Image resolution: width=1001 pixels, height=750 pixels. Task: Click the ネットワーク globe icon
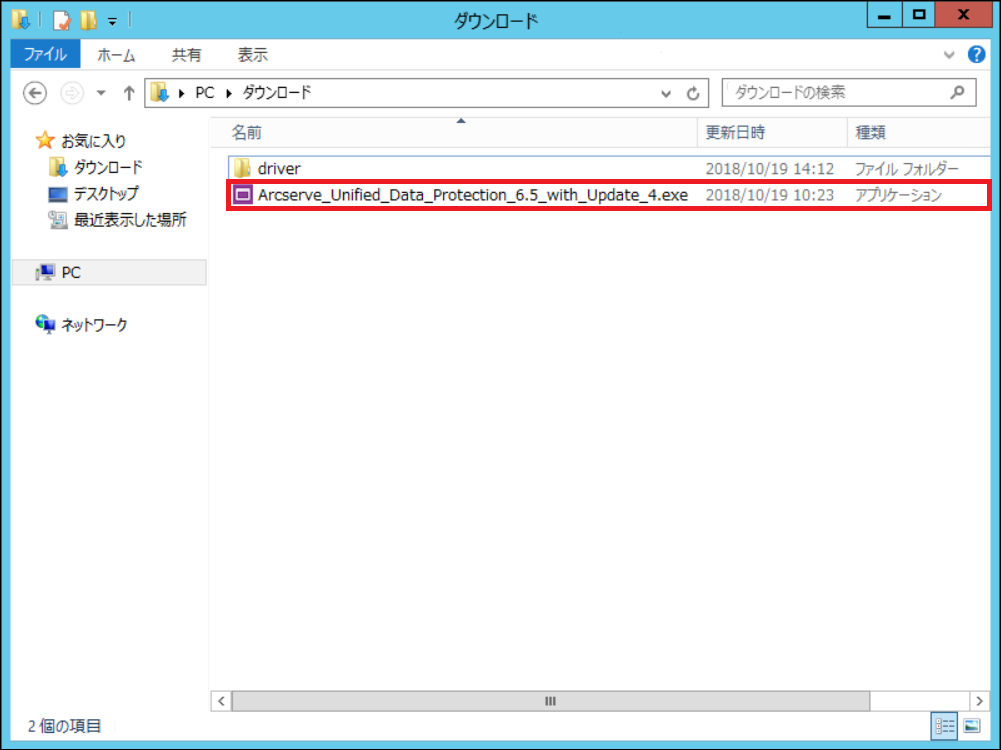click(x=45, y=324)
